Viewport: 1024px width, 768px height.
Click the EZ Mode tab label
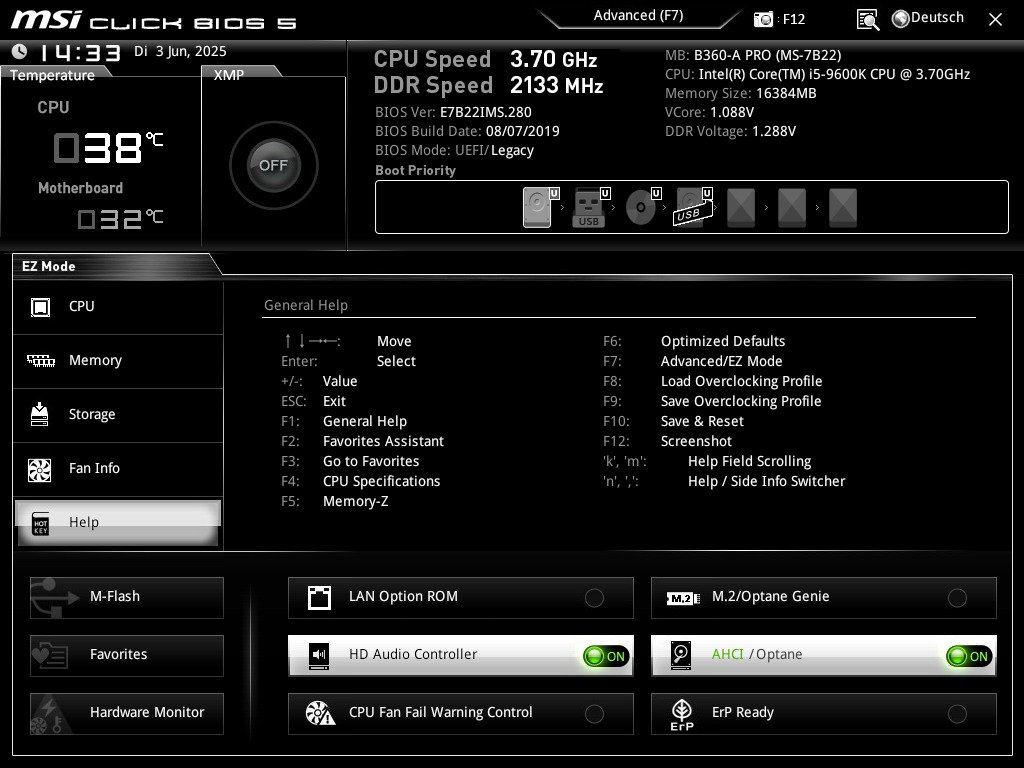(x=48, y=266)
